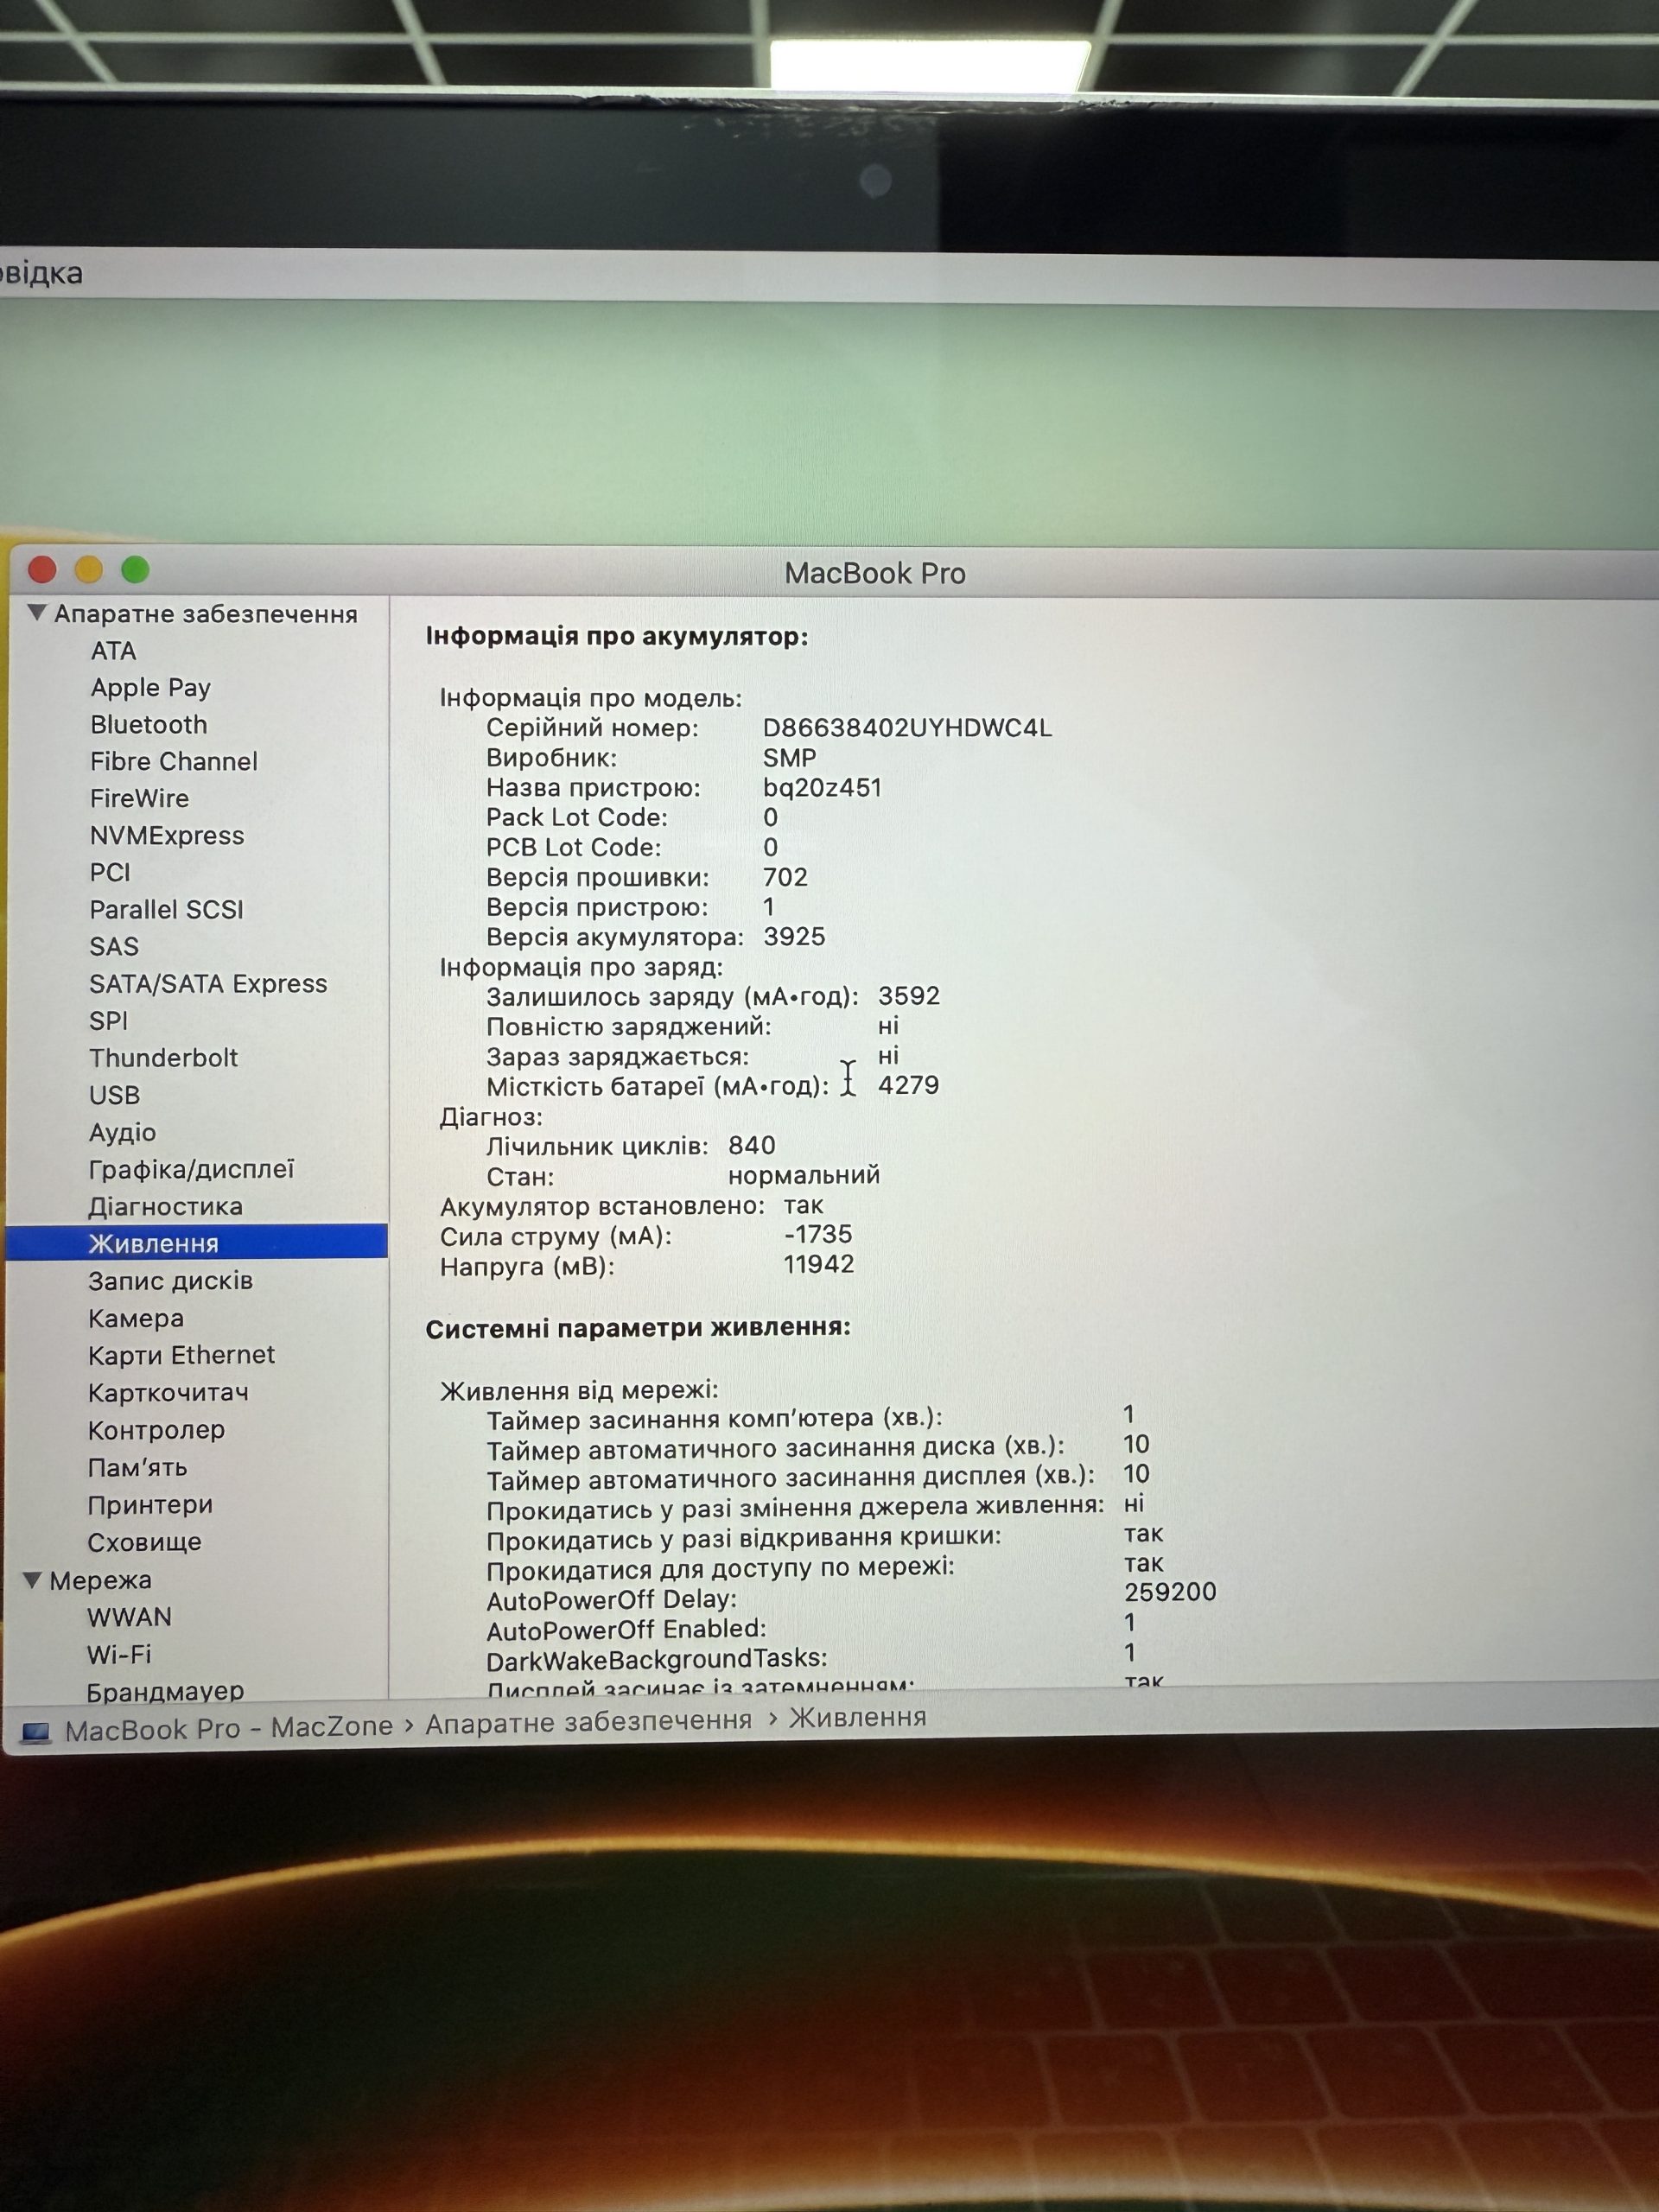Open Карти Ethernet in the sidebar
The image size is (1659, 2212).
click(181, 1355)
